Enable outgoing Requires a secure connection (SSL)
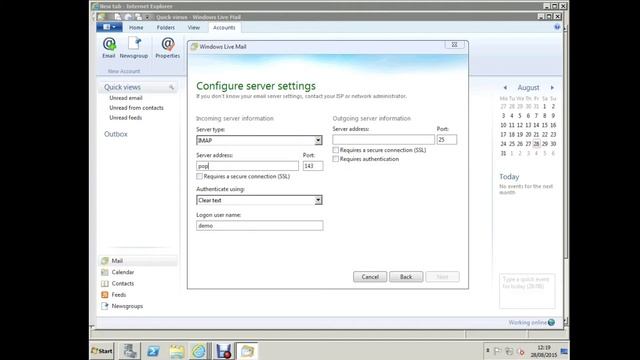 [x=336, y=150]
